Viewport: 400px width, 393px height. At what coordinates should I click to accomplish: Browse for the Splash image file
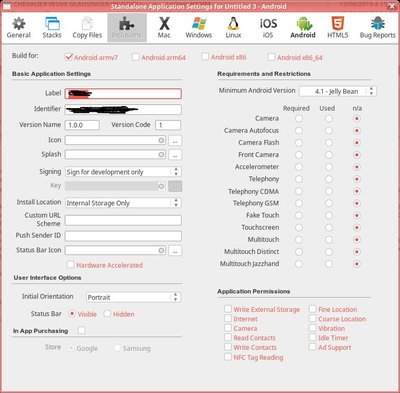tap(175, 155)
